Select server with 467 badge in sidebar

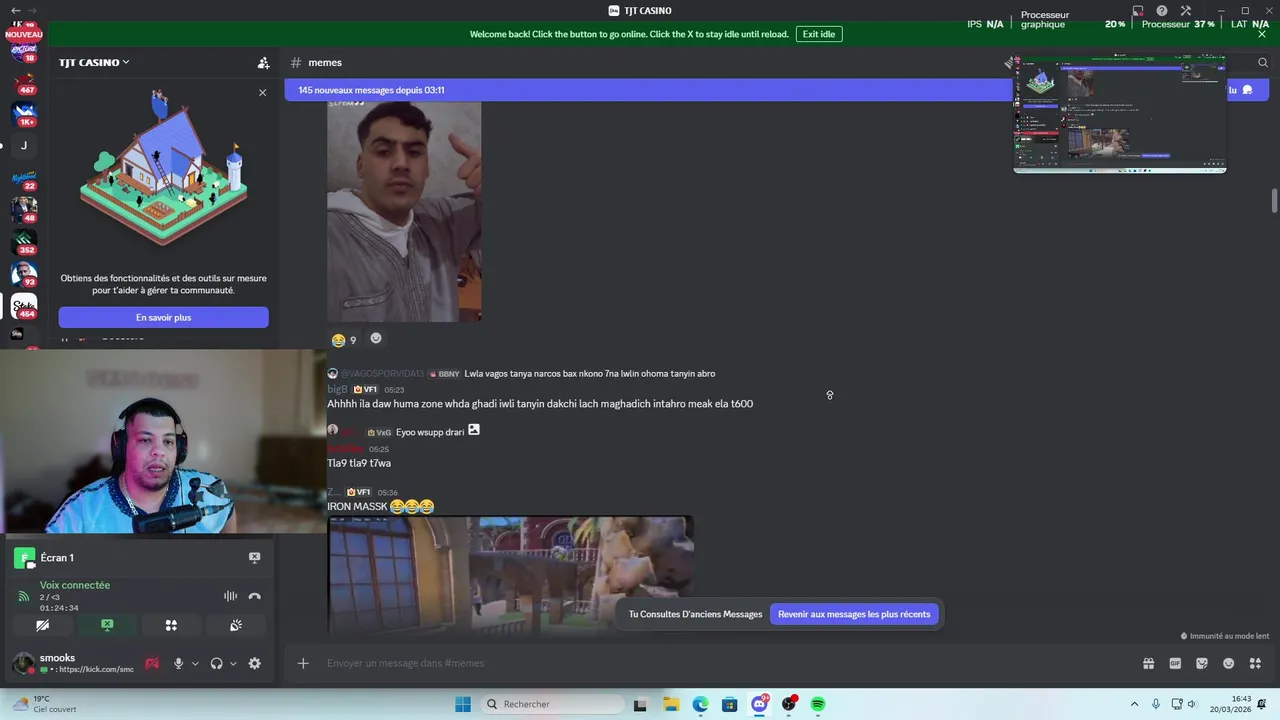(x=24, y=82)
